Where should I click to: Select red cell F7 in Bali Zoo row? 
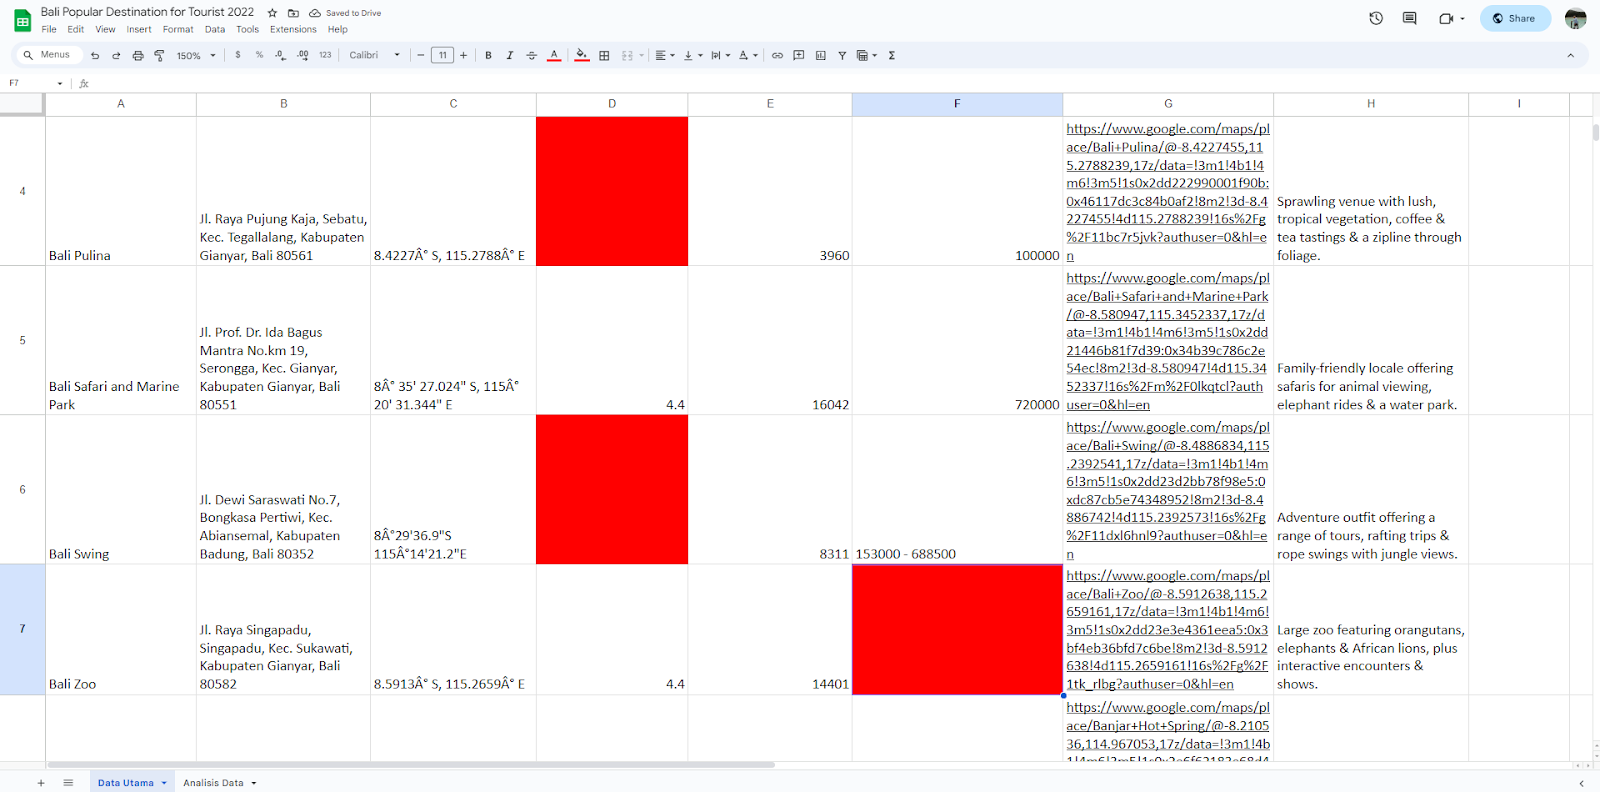[x=957, y=629]
